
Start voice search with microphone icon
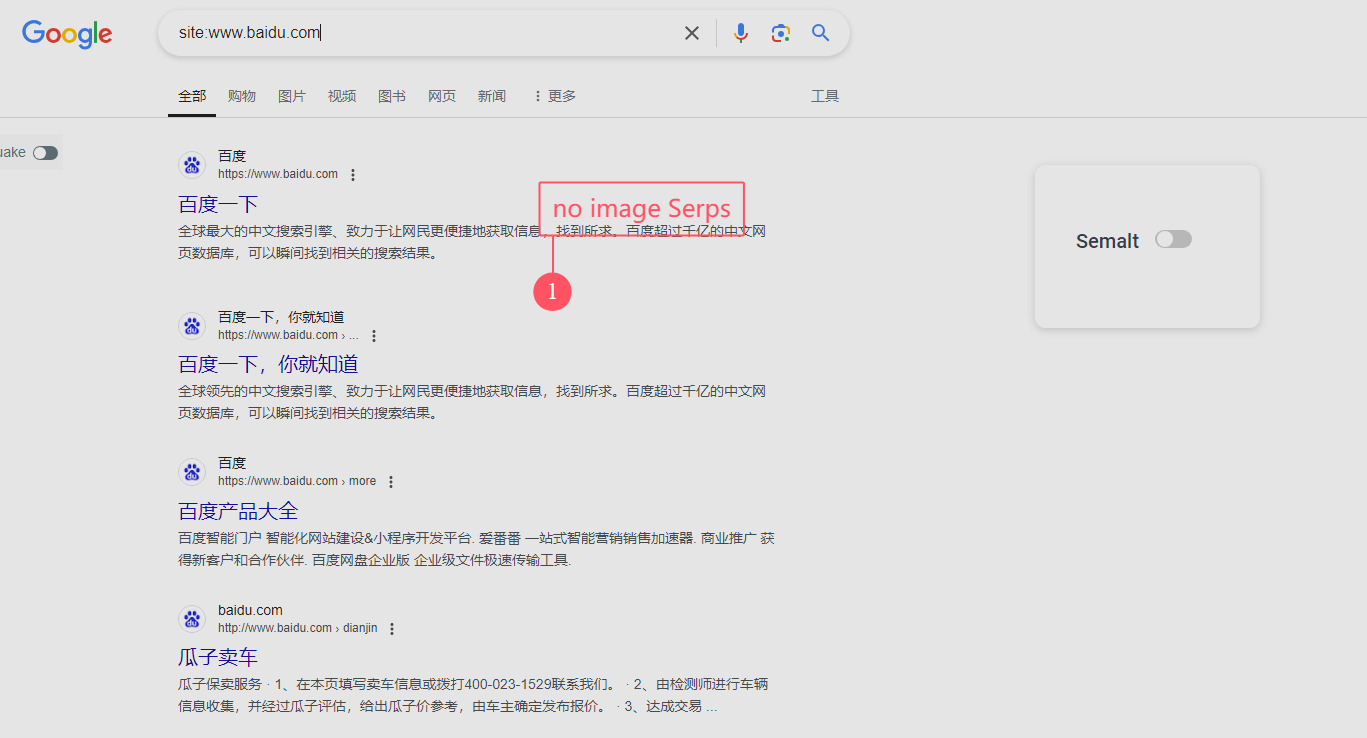(741, 33)
